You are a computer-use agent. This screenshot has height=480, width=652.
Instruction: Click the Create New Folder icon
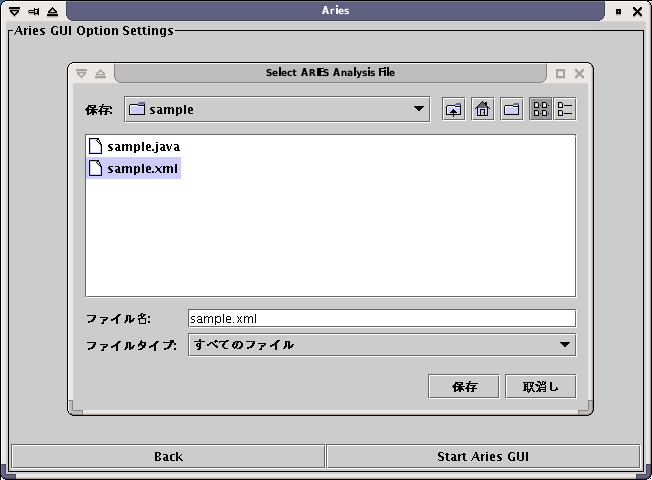pos(511,110)
